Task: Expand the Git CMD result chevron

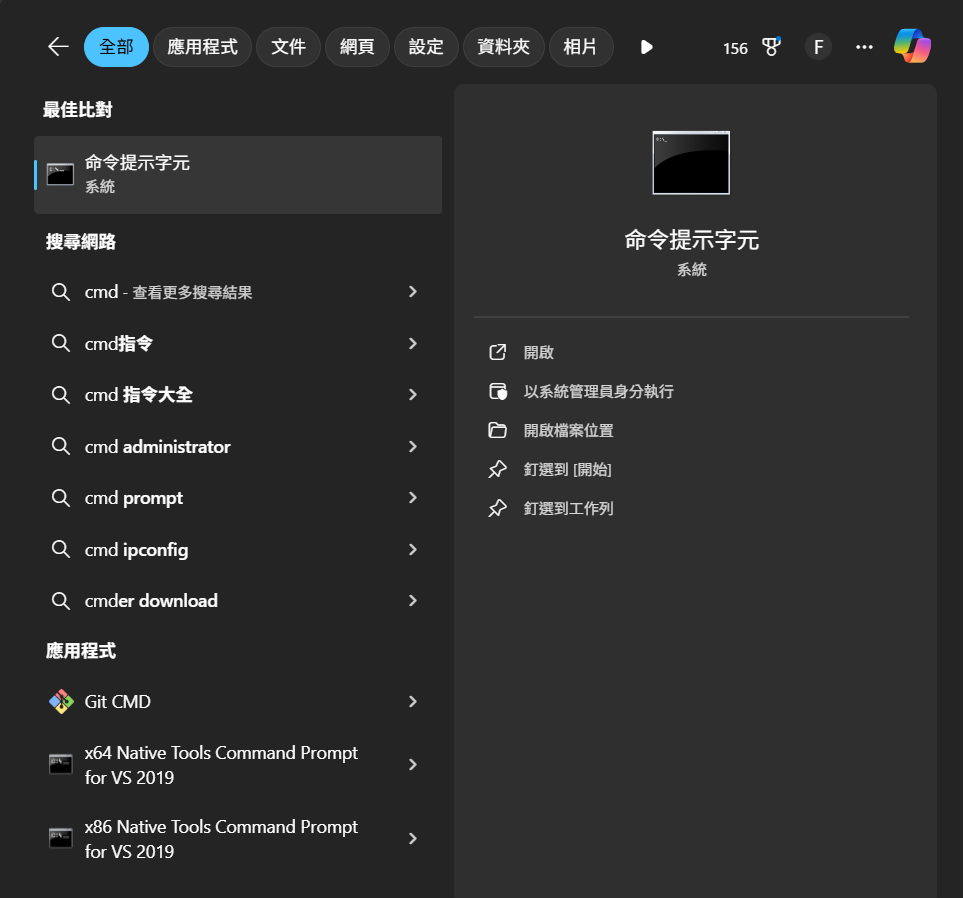Action: tap(413, 702)
